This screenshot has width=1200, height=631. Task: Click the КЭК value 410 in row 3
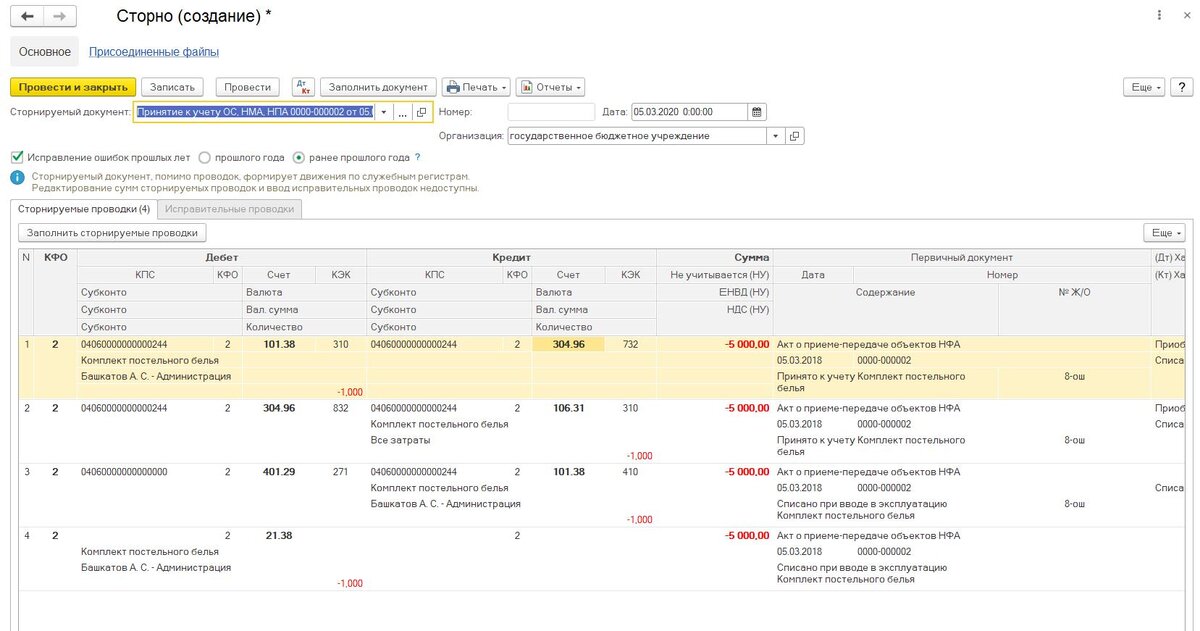coord(630,472)
